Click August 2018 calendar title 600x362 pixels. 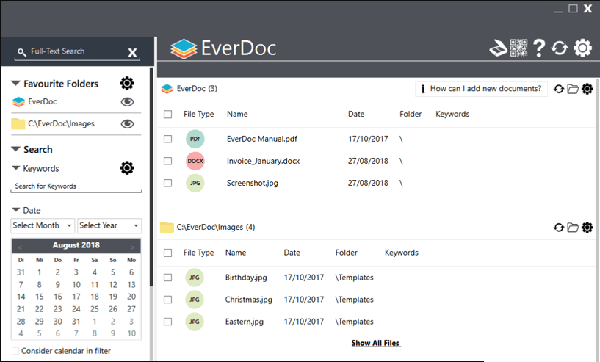[76, 245]
